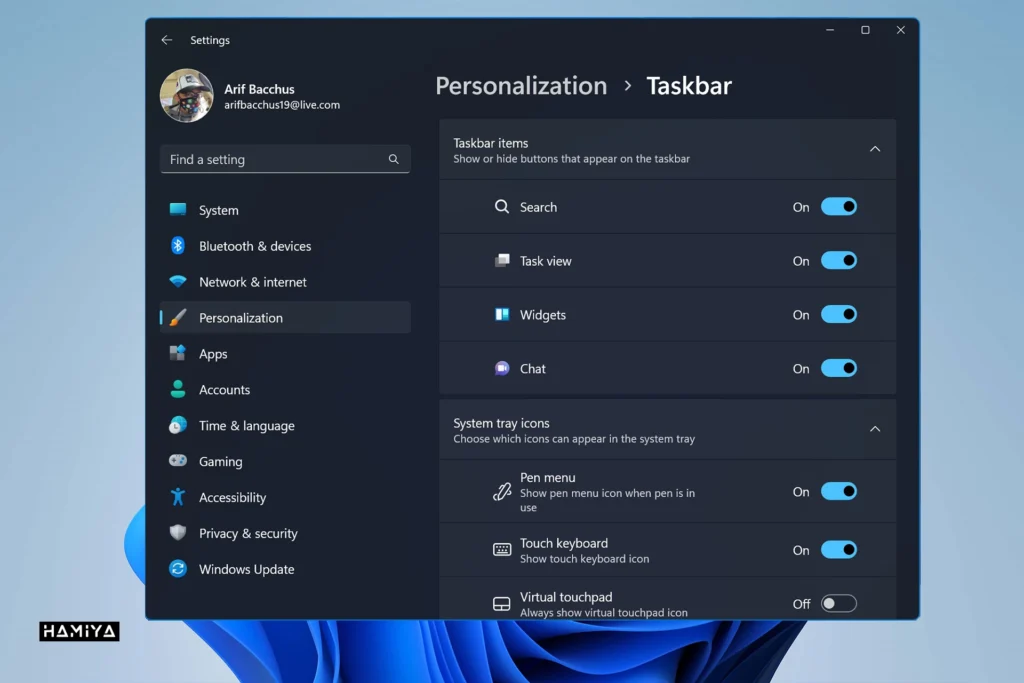Click the Widgets row icon
1024x683 pixels.
pos(502,315)
